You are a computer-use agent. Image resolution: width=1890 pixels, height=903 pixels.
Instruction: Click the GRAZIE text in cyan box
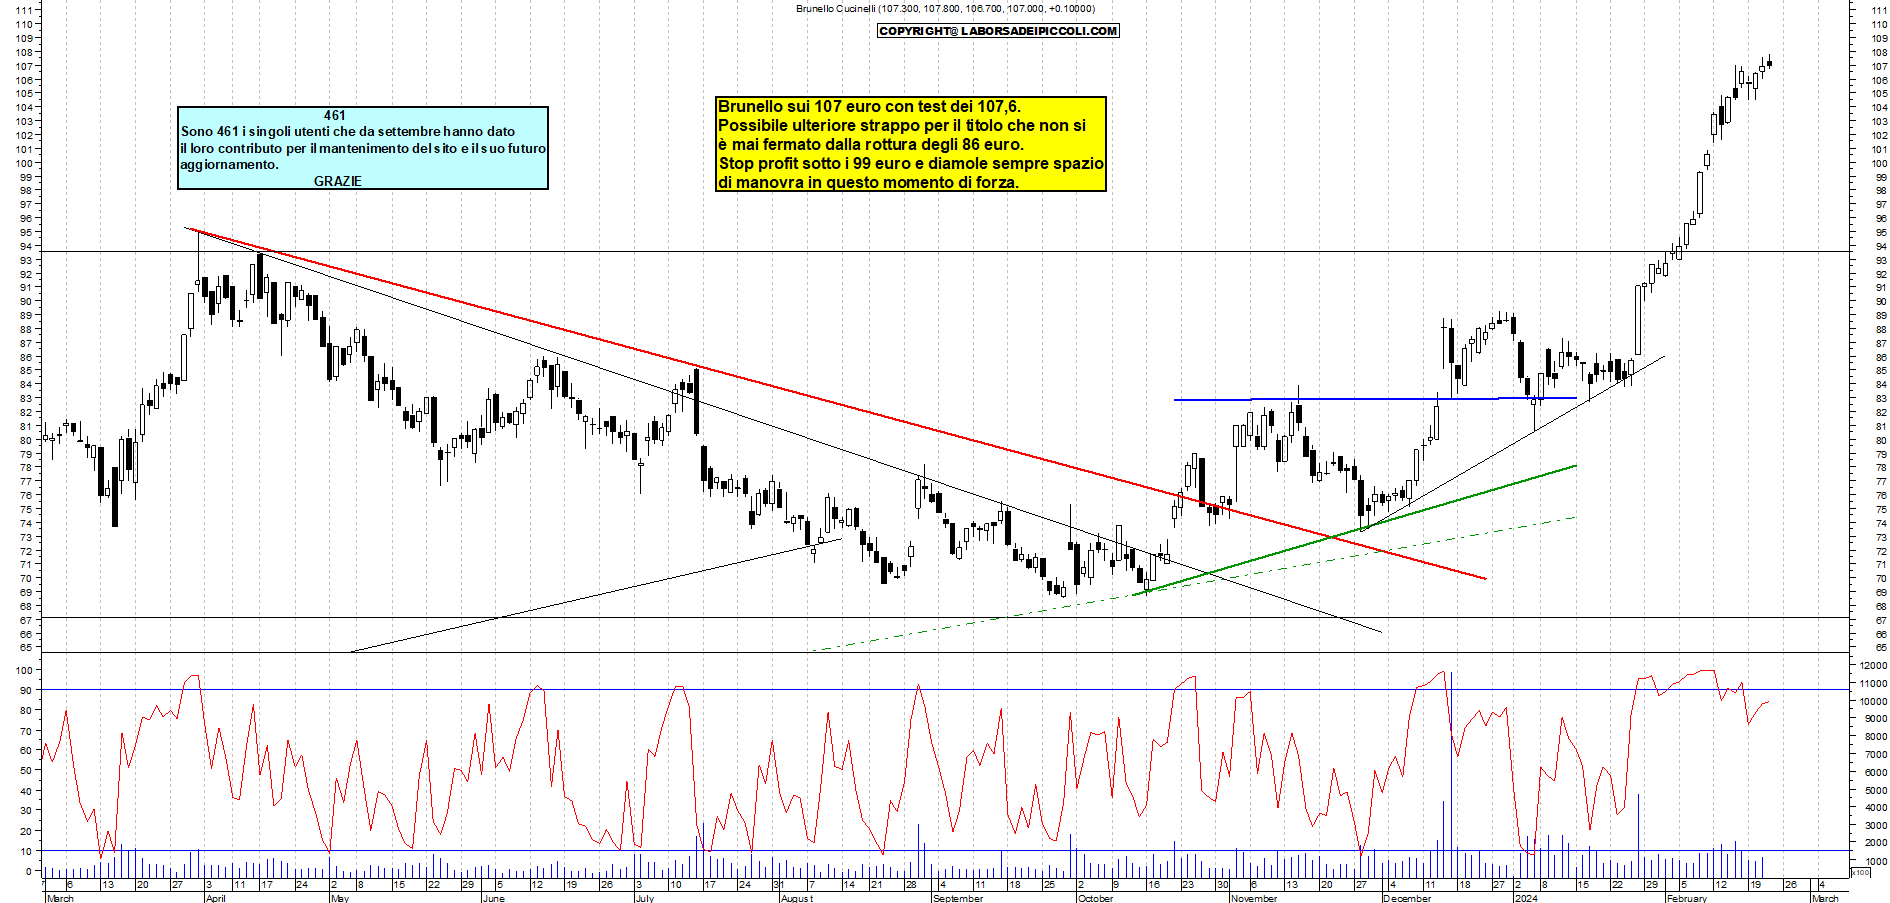[338, 181]
